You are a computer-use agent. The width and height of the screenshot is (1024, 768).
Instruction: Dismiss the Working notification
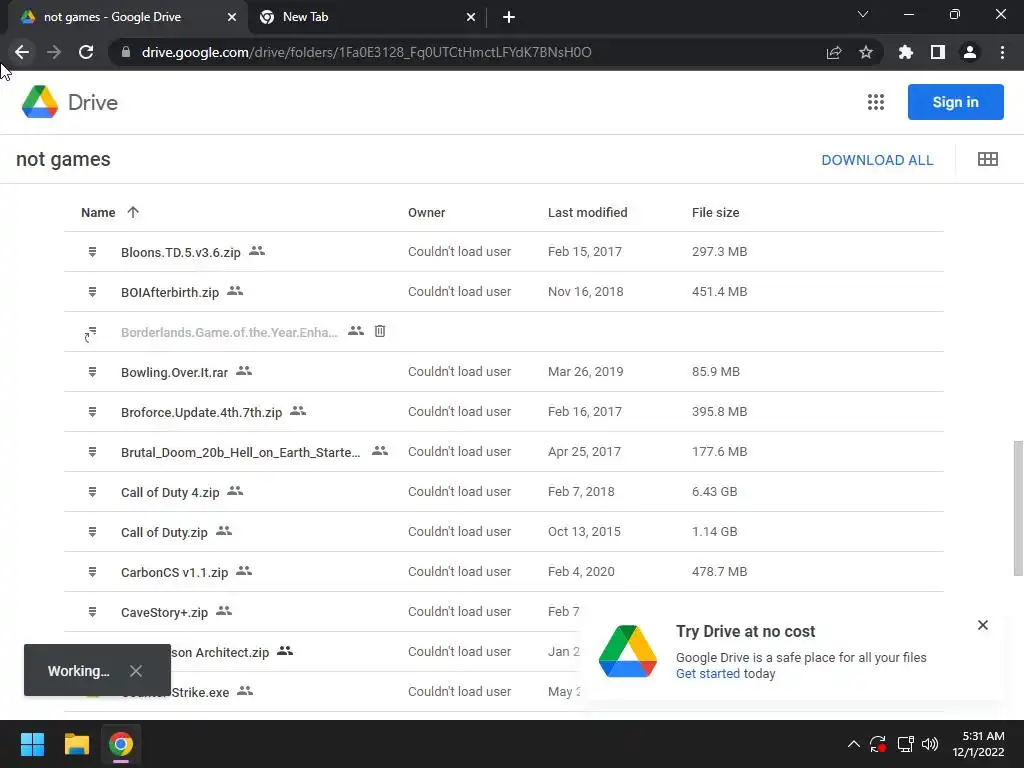(x=136, y=671)
